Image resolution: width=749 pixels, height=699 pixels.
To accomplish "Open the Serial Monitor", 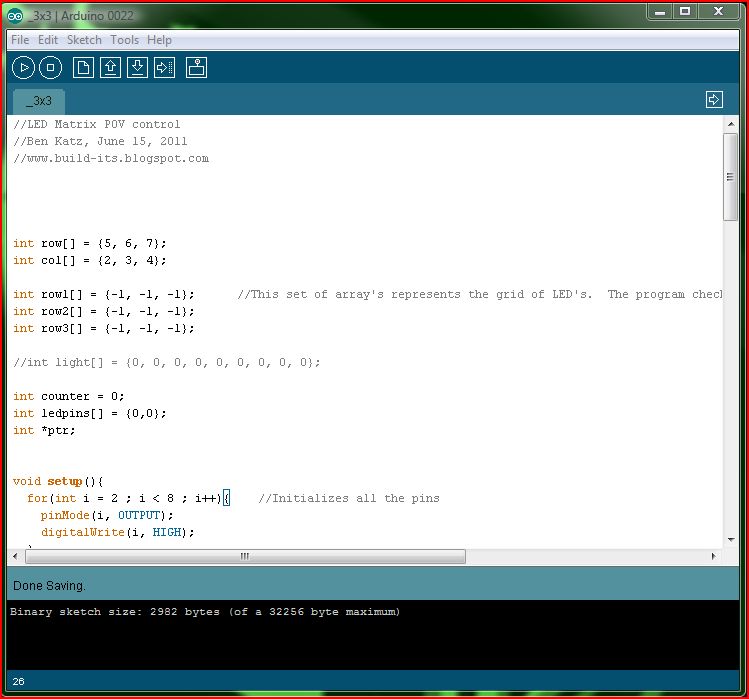I will [x=196, y=67].
